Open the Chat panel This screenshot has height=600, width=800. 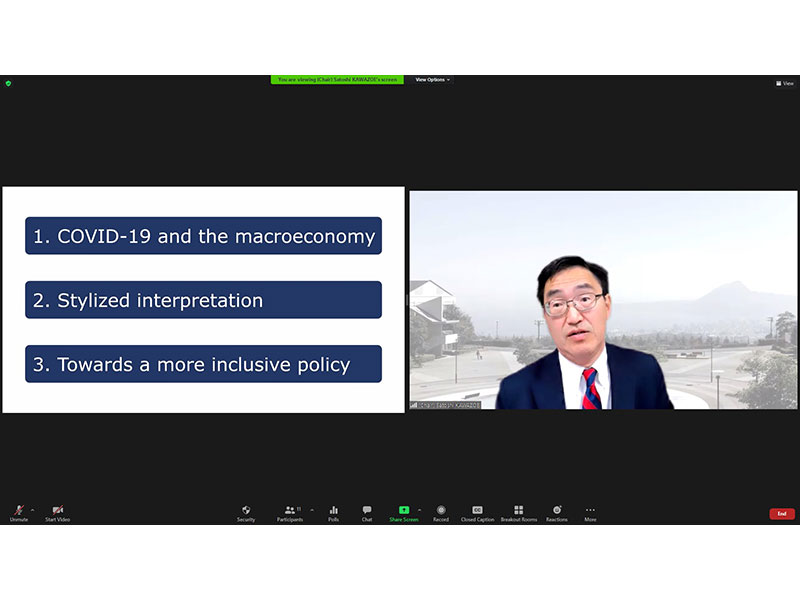click(367, 512)
